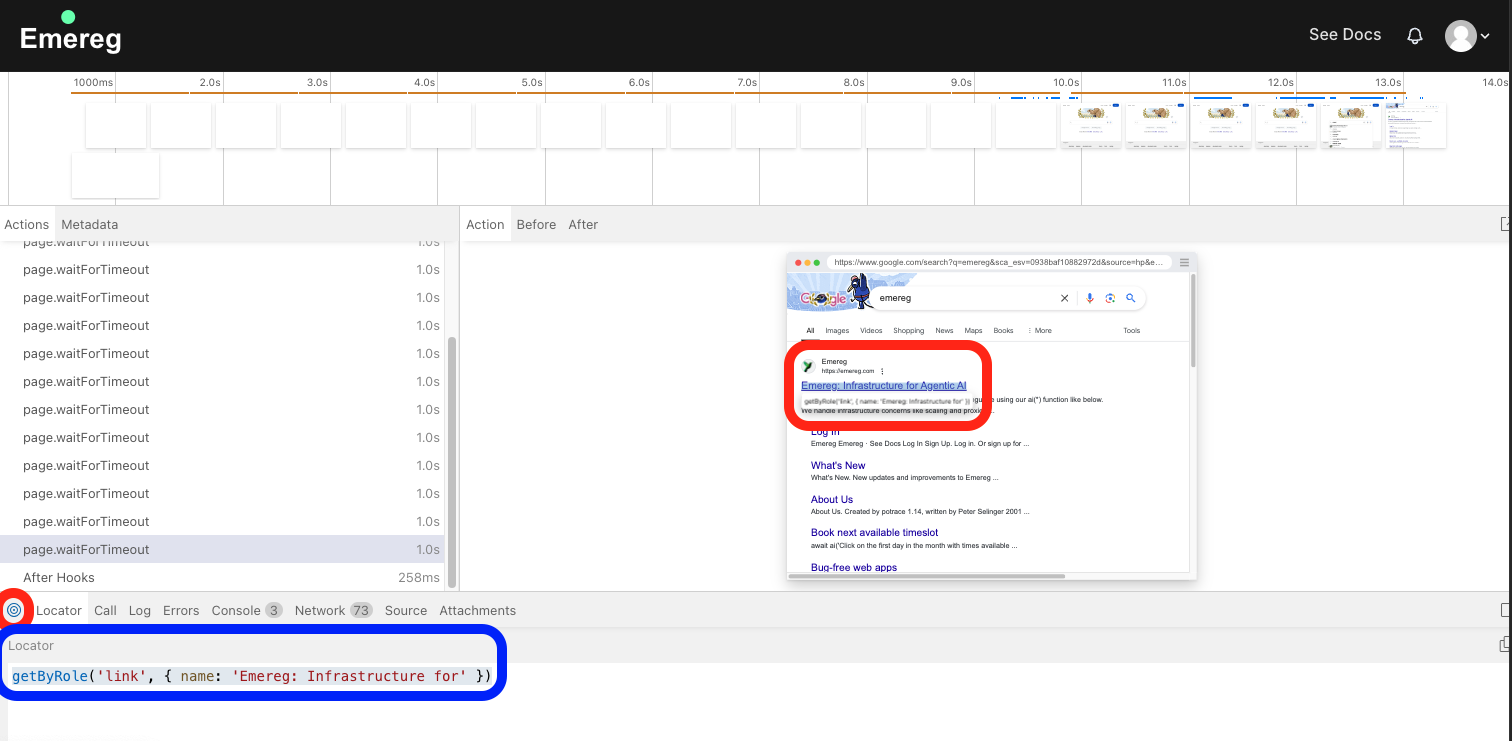Open notifications via the bell icon

point(1415,35)
